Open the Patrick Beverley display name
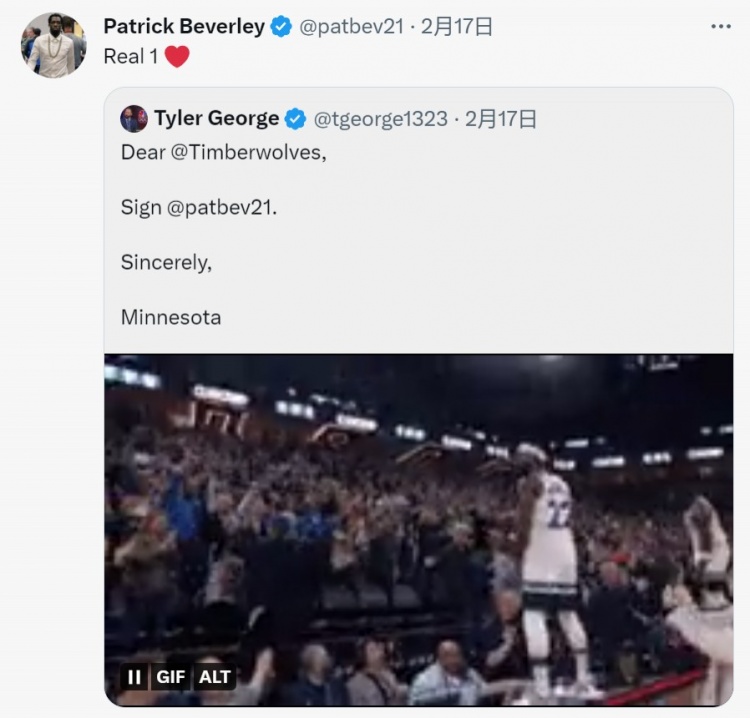 (x=184, y=26)
